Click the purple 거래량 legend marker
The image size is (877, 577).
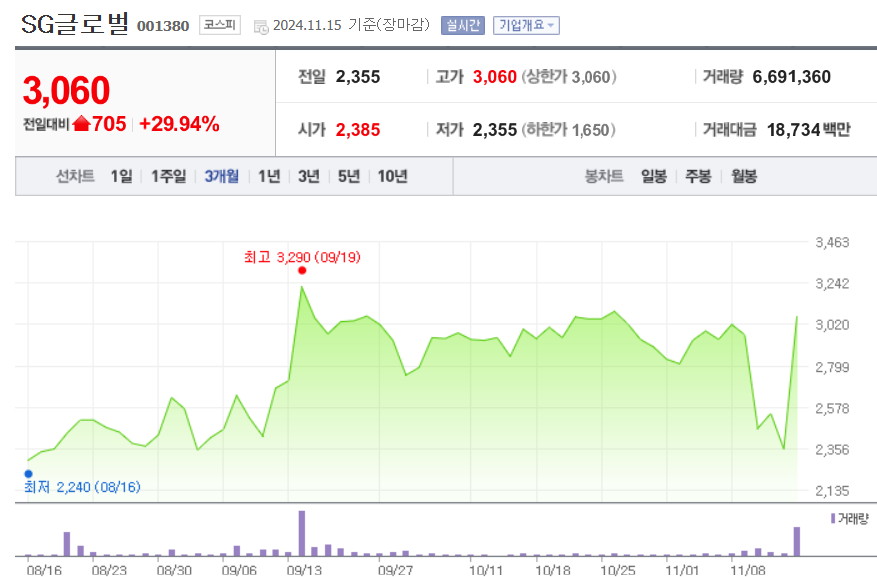click(x=833, y=518)
